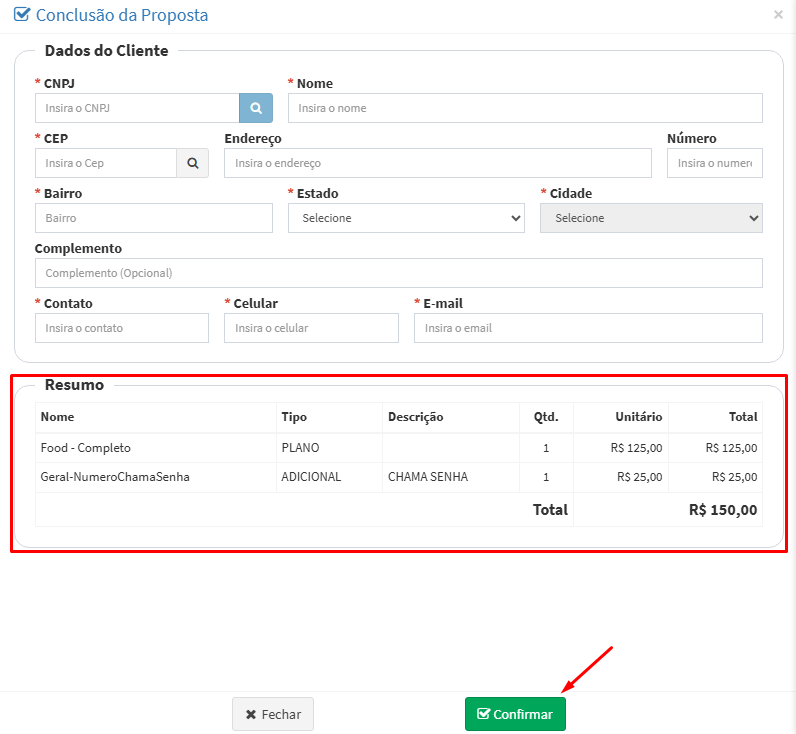Click into the Nome text field
The height and width of the screenshot is (734, 796).
click(x=525, y=108)
